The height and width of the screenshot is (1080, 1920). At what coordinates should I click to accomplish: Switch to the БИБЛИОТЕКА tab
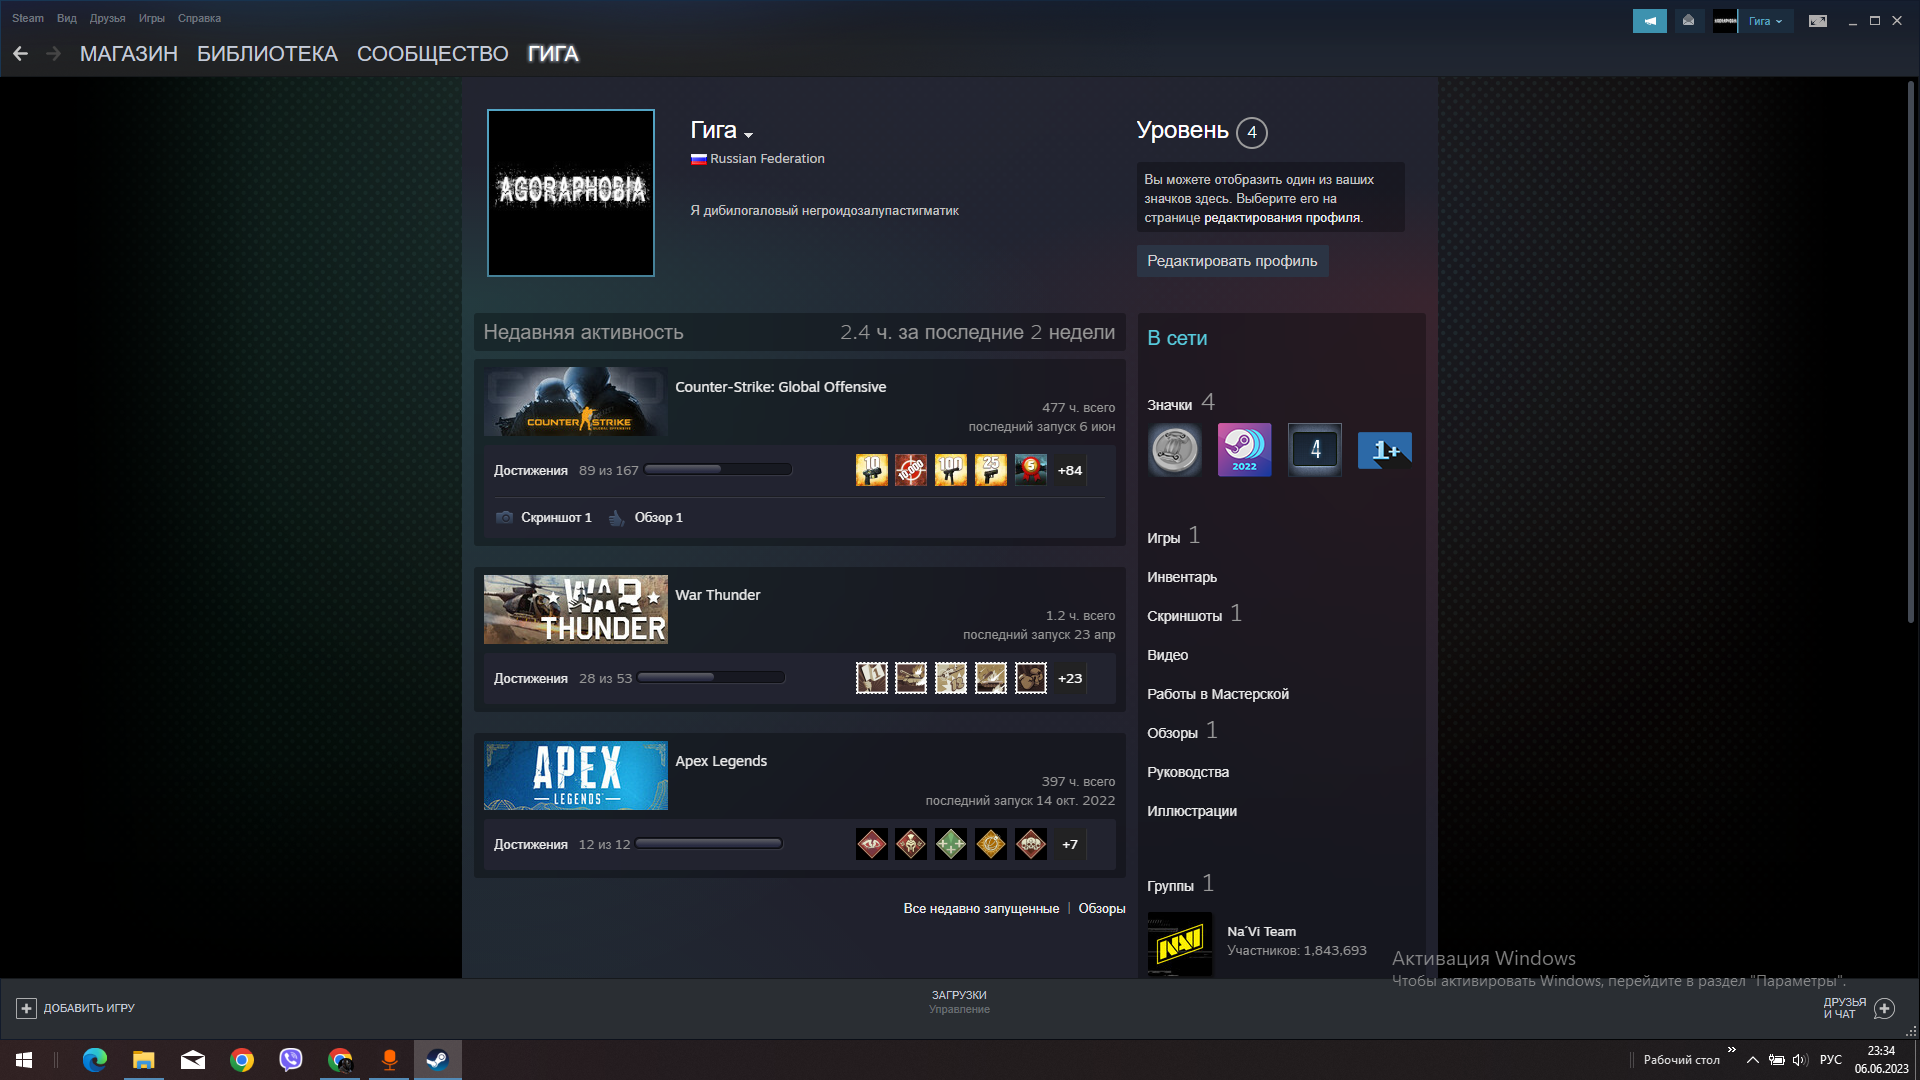coord(266,54)
